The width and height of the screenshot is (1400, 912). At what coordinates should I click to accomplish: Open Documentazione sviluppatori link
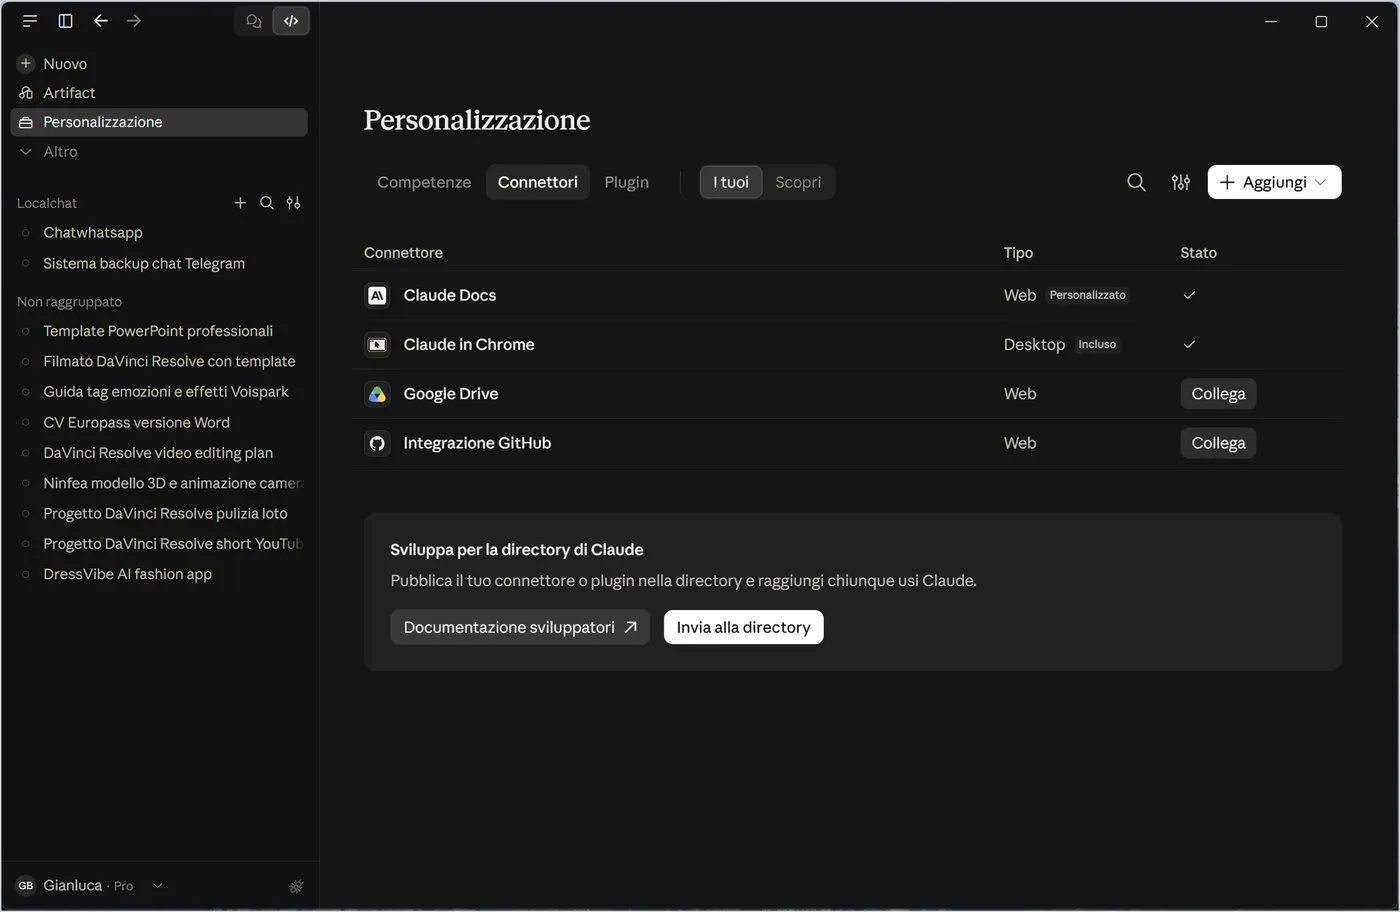[x=520, y=627]
